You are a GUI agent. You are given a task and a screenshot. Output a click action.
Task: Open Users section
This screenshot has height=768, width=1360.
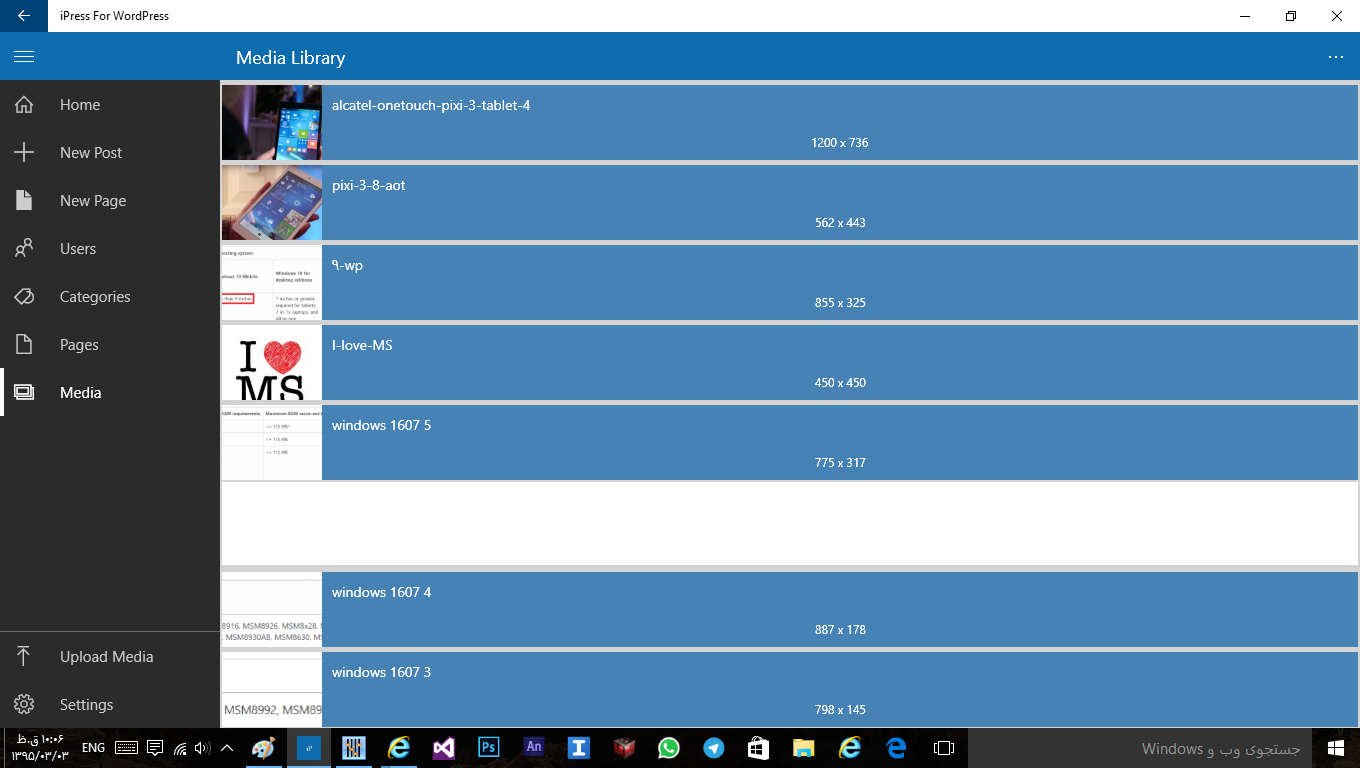[78, 249]
